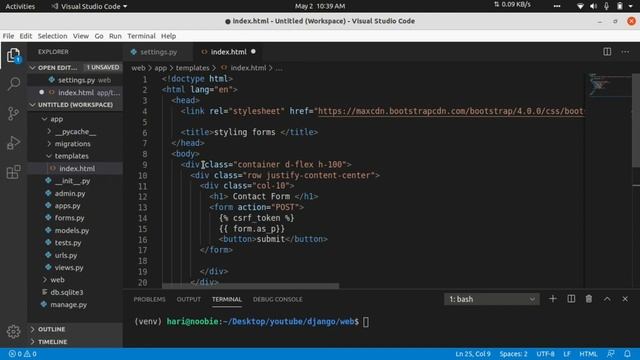640x360 pixels.
Task: Open the Extensions view
Action: click(x=13, y=172)
